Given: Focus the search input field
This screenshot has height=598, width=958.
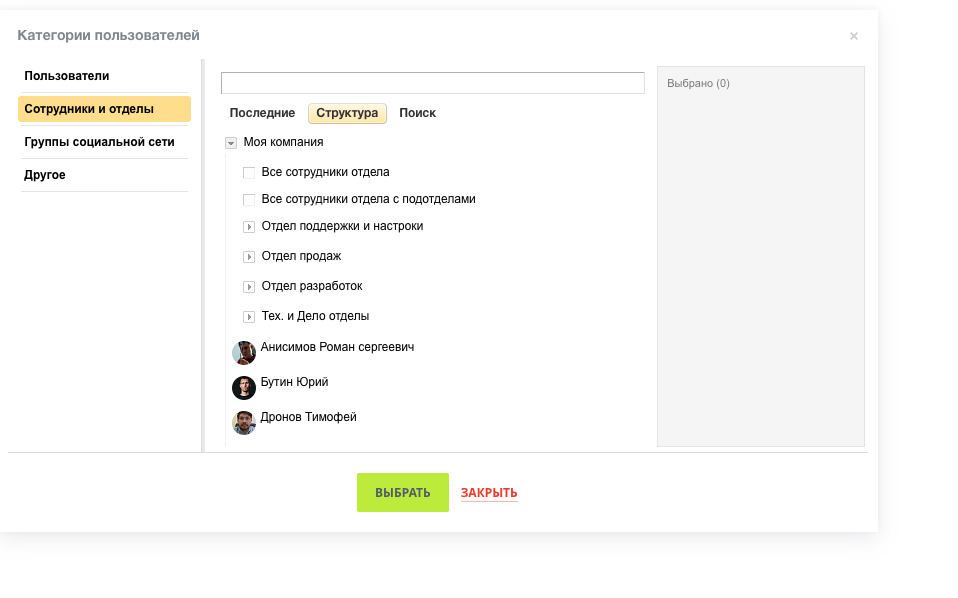Looking at the screenshot, I should coord(432,83).
